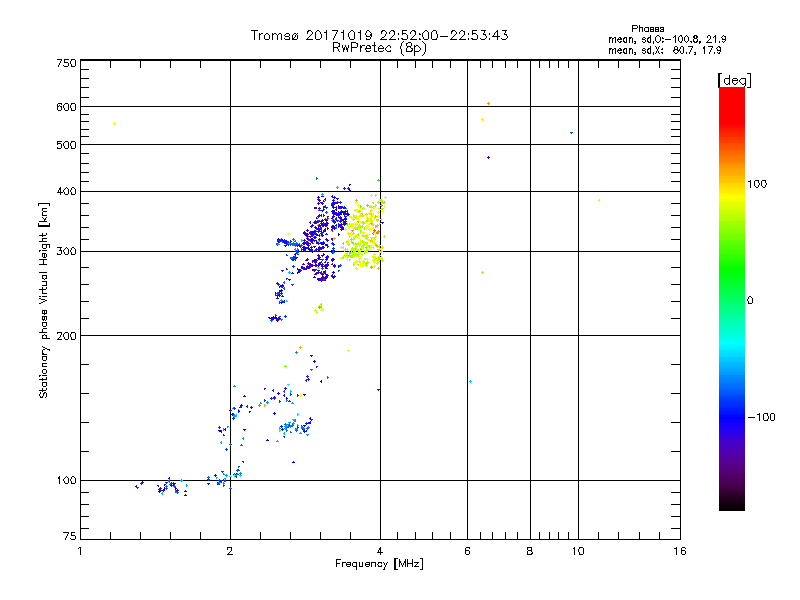Click the '2' x-axis tick label
The image size is (800, 600).
pos(230,552)
